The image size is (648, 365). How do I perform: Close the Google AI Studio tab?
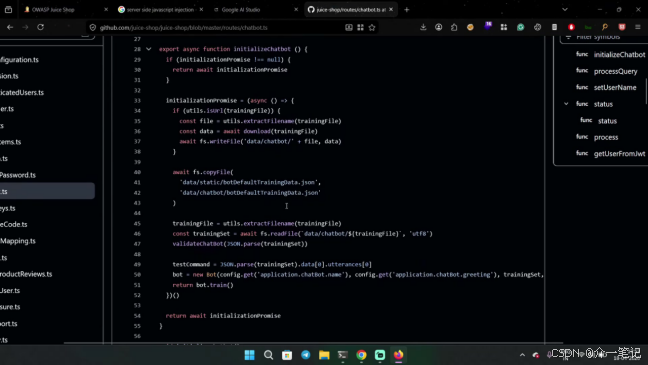[x=296, y=10]
